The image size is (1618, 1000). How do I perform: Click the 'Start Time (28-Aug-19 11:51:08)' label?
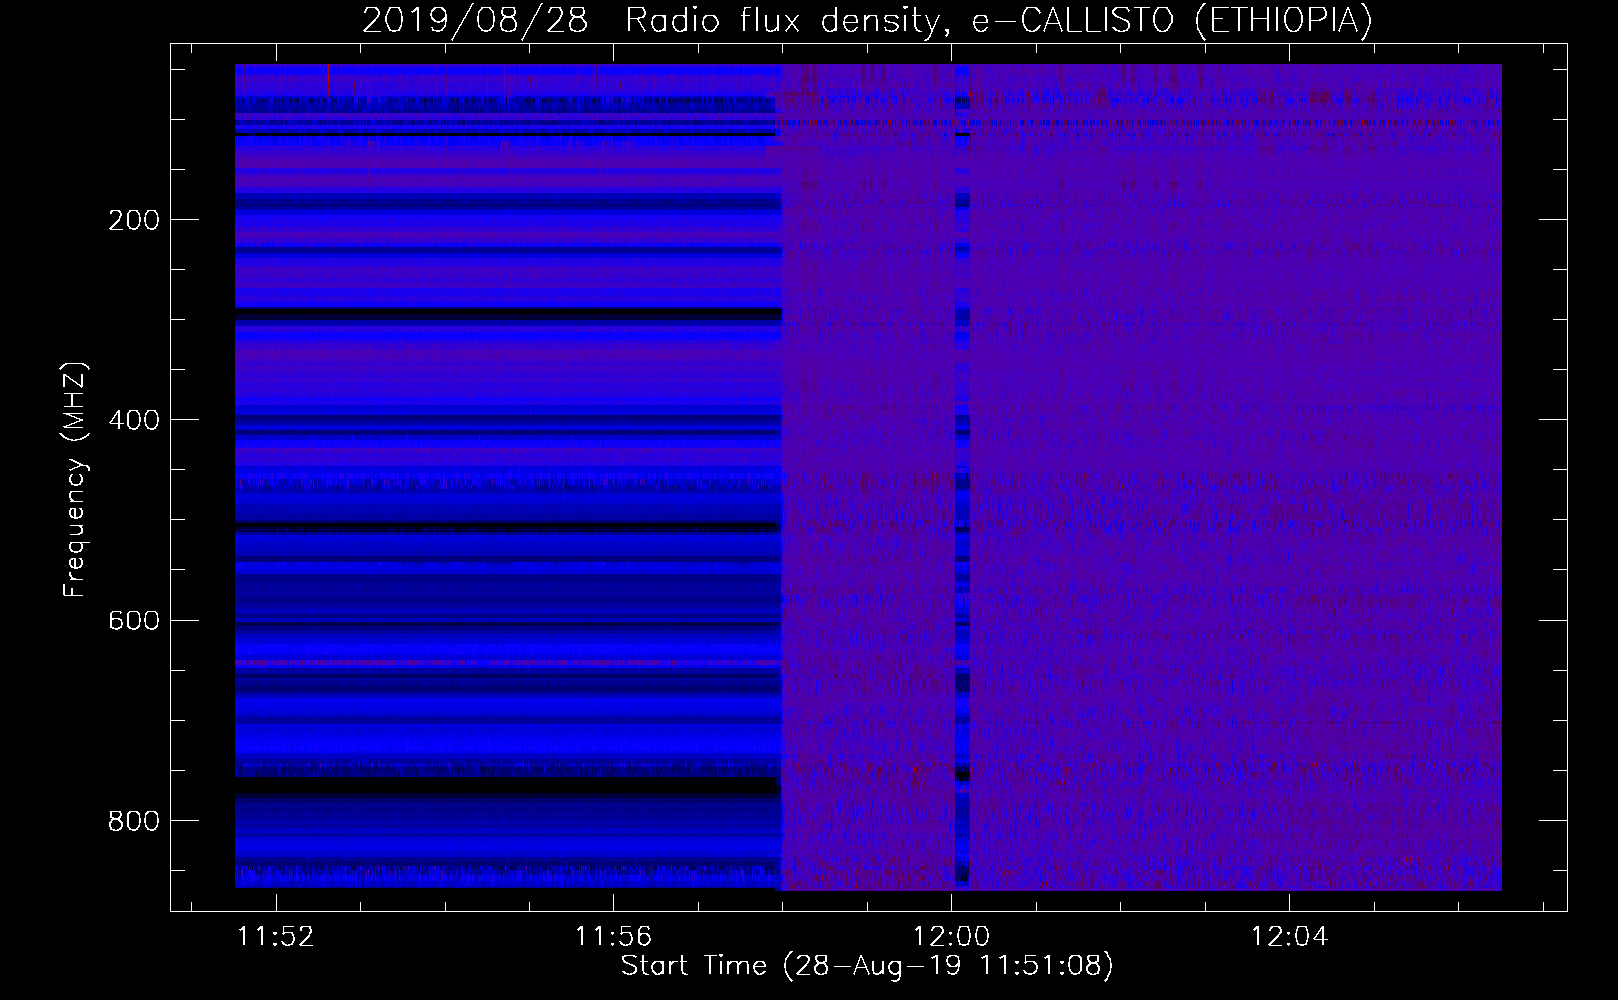tap(866, 966)
